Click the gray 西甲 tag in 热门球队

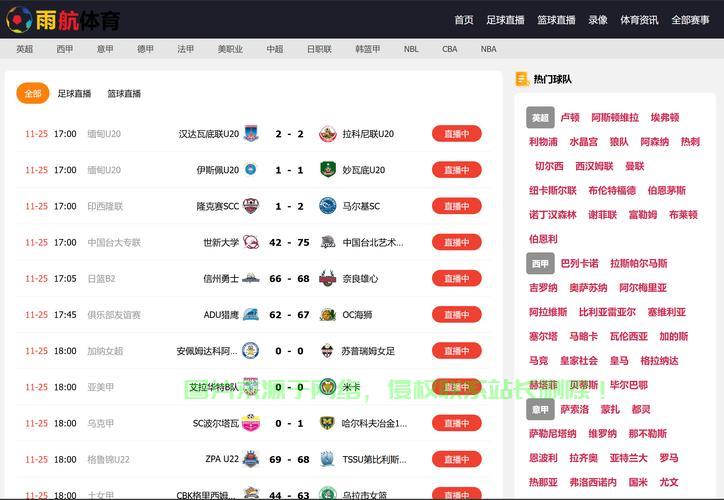pyautogui.click(x=540, y=264)
